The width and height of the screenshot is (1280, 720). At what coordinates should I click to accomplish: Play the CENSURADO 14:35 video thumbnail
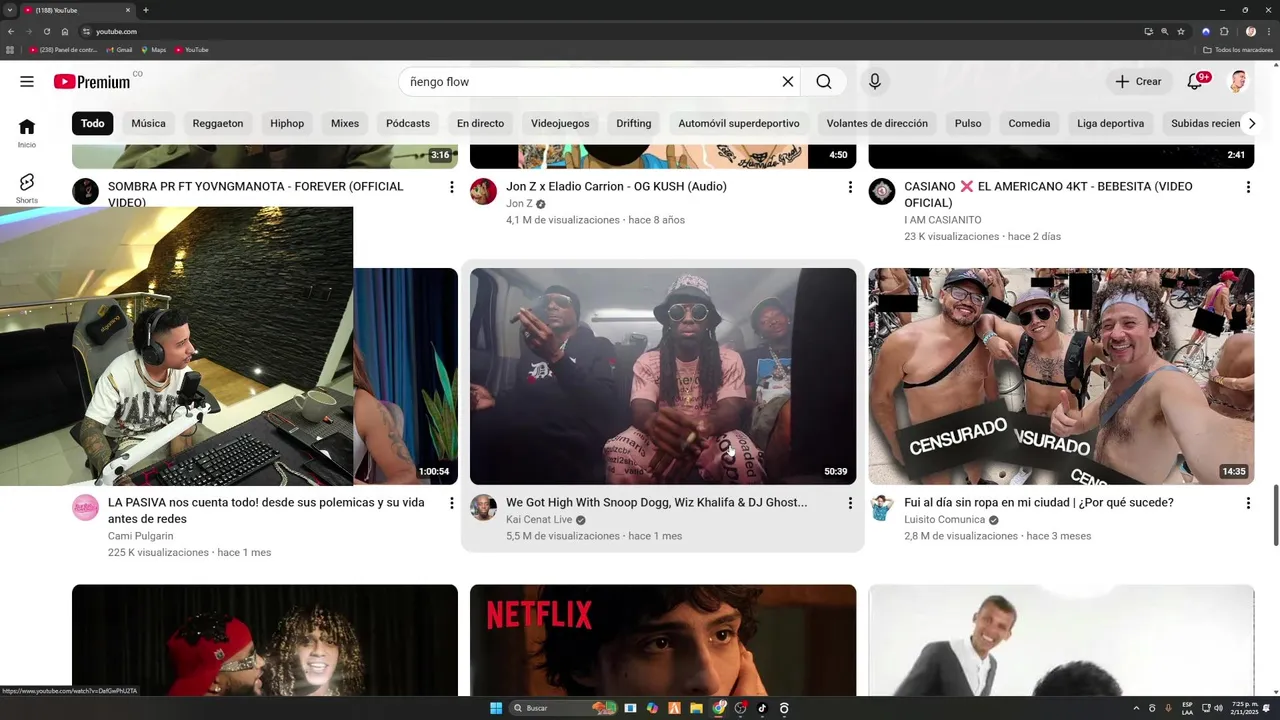click(1061, 376)
